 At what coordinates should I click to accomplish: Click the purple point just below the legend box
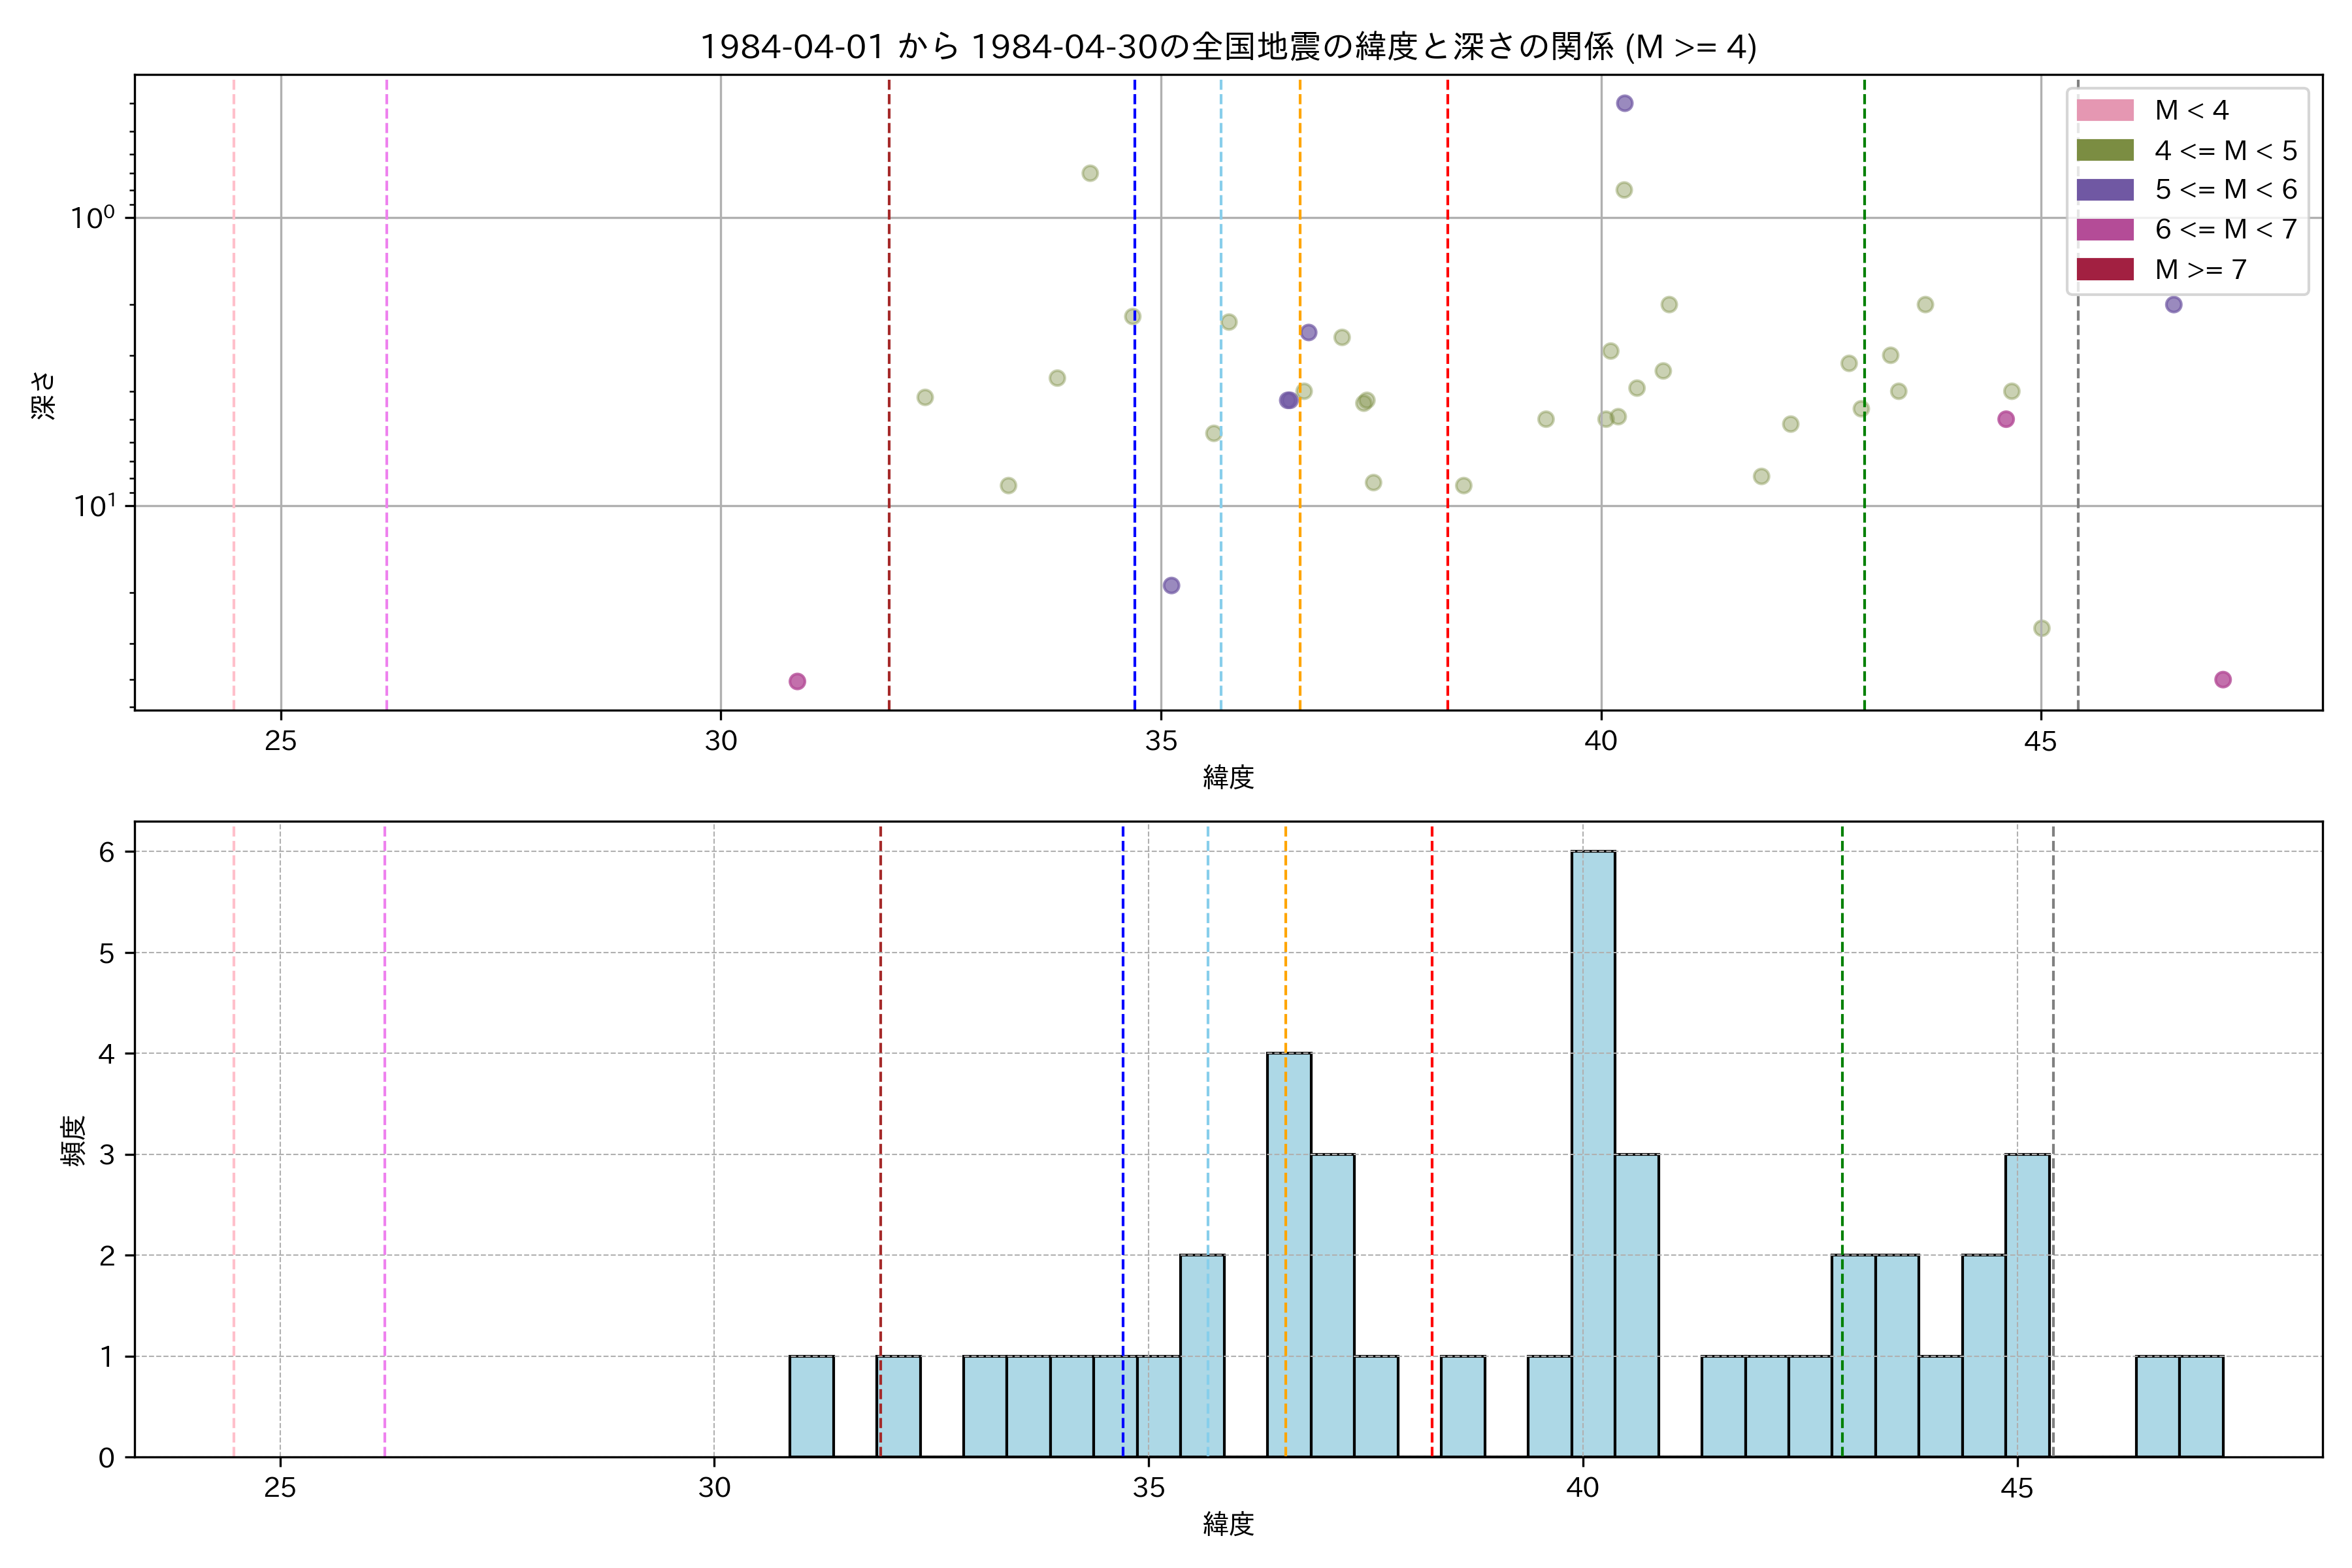click(2174, 305)
